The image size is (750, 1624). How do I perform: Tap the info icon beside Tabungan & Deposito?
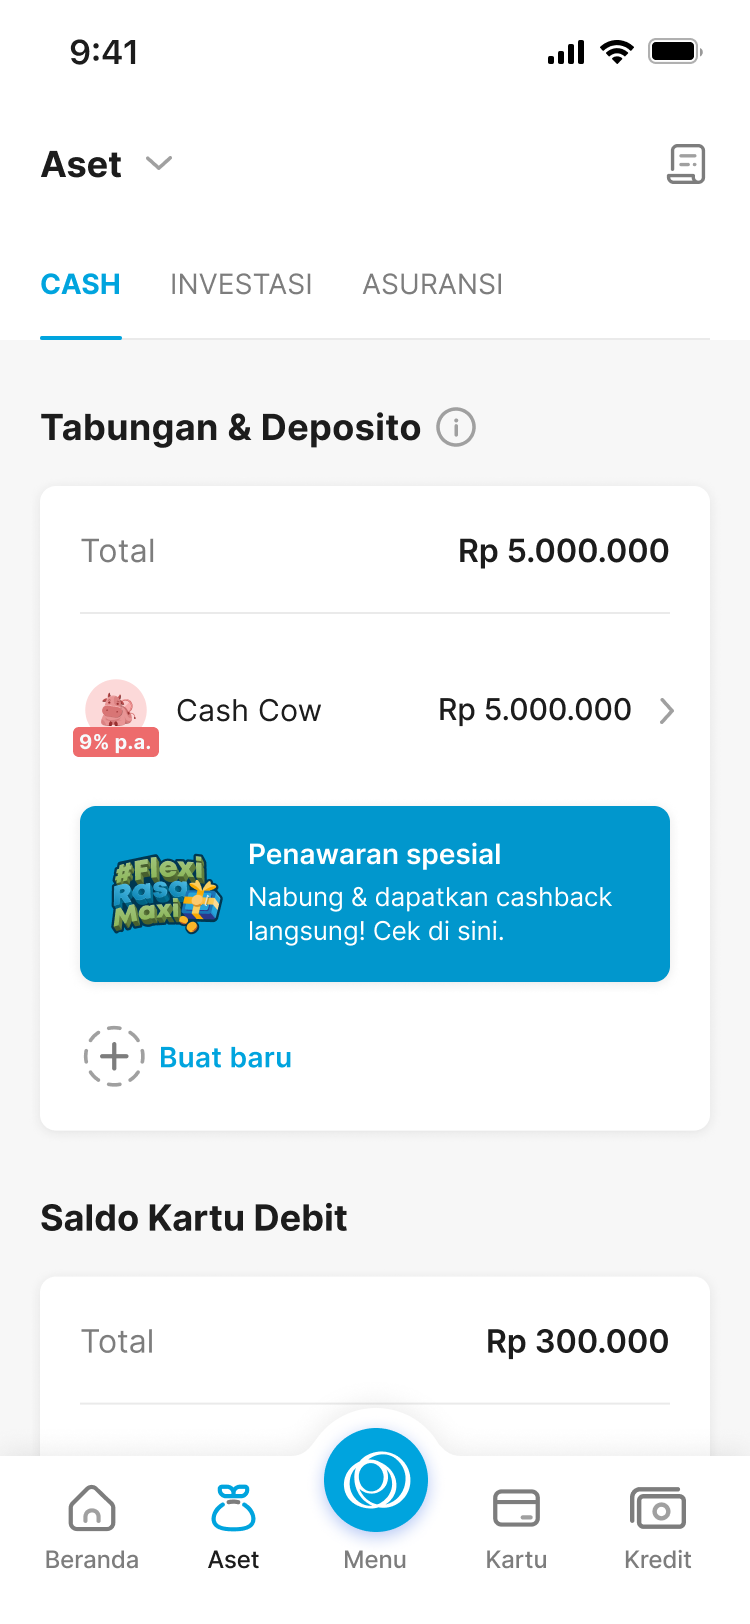tap(456, 428)
